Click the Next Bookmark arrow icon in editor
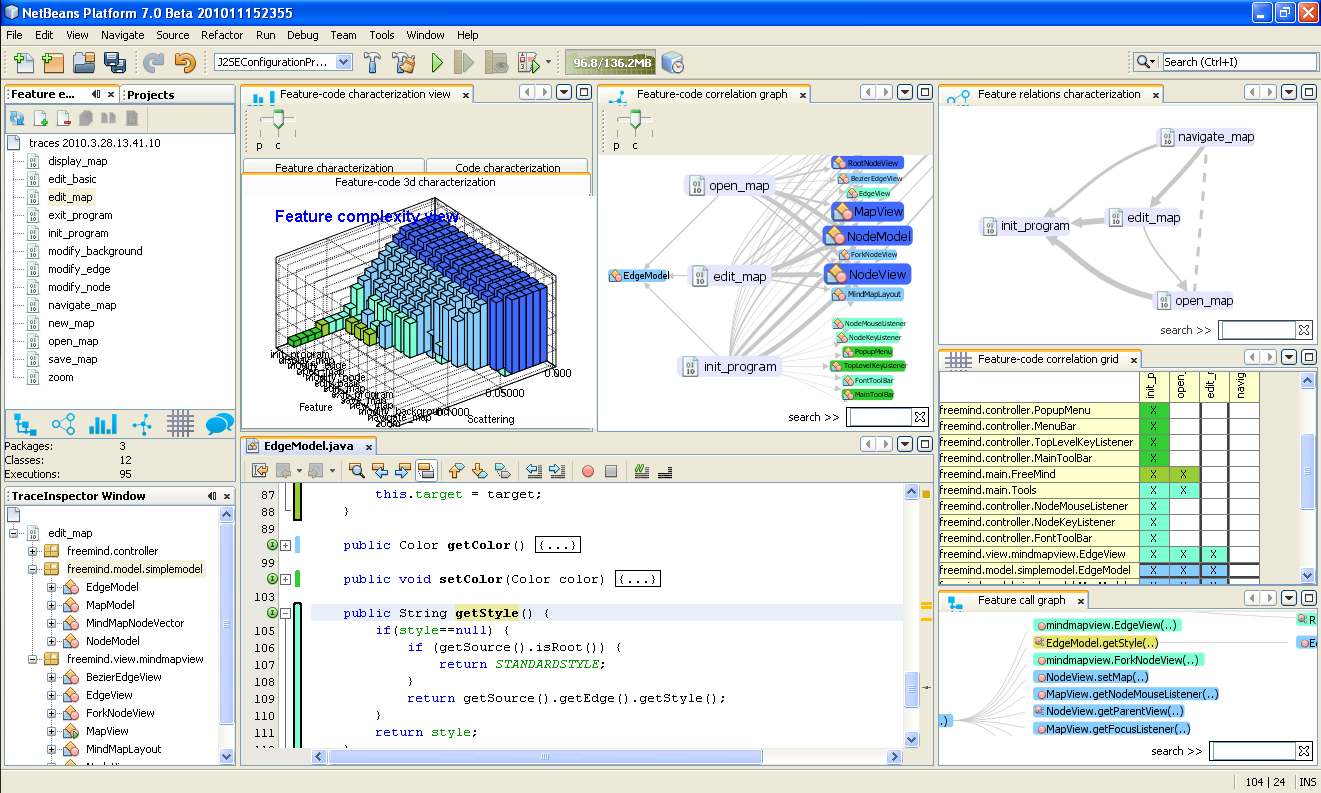Image resolution: width=1321 pixels, height=793 pixels. (x=478, y=470)
